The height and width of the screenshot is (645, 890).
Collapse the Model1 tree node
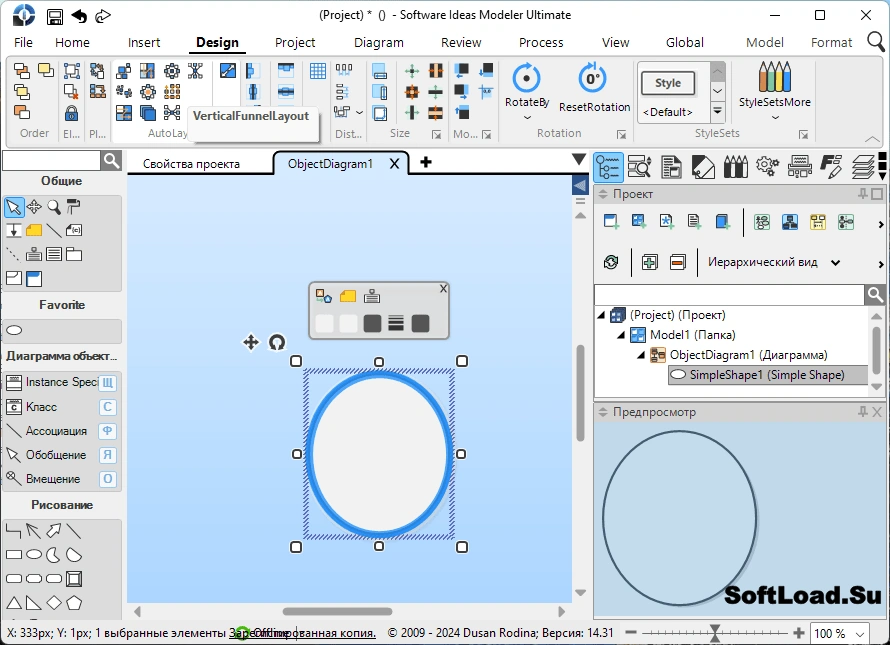tap(622, 335)
